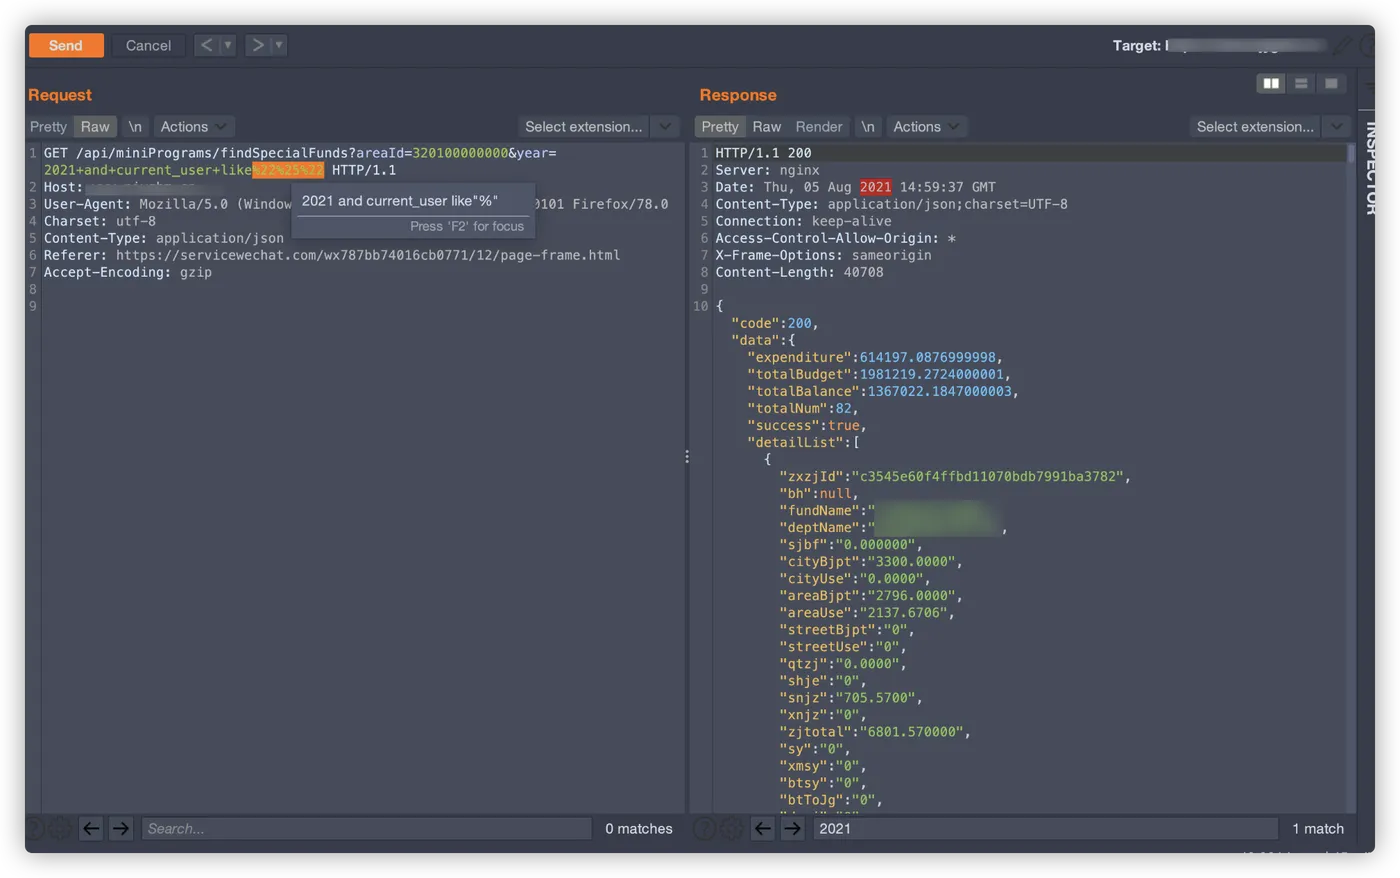This screenshot has width=1400, height=878.
Task: Expand the Request extension chevron arrow
Action: [x=665, y=127]
